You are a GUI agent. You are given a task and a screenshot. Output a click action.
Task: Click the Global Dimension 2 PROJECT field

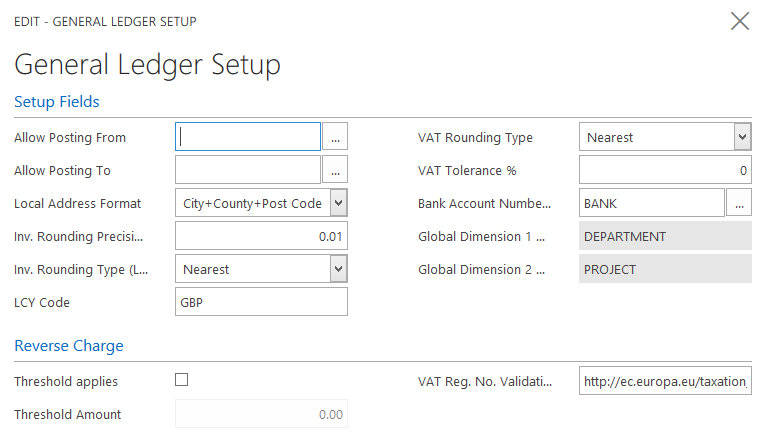tap(665, 269)
